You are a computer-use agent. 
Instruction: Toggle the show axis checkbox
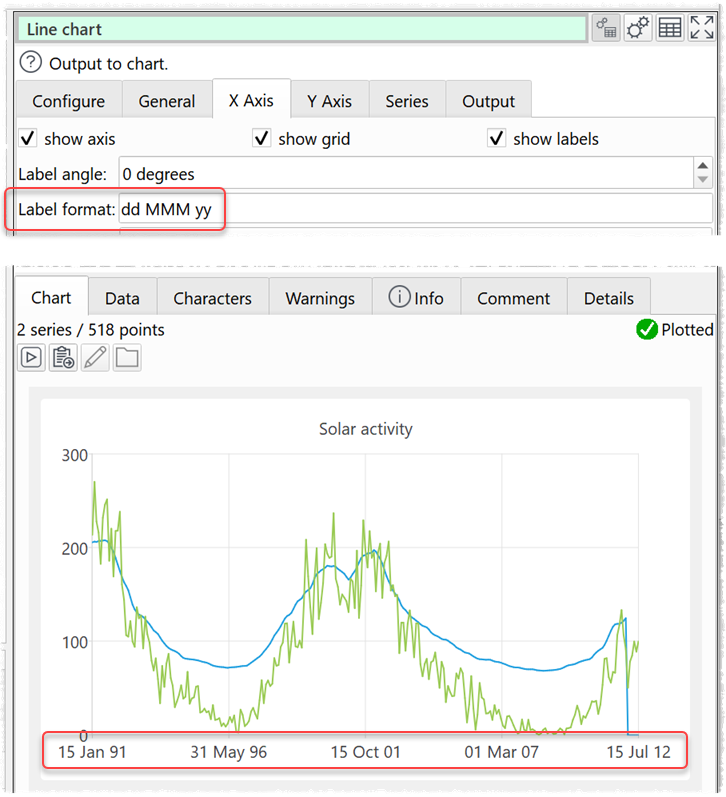(28, 138)
